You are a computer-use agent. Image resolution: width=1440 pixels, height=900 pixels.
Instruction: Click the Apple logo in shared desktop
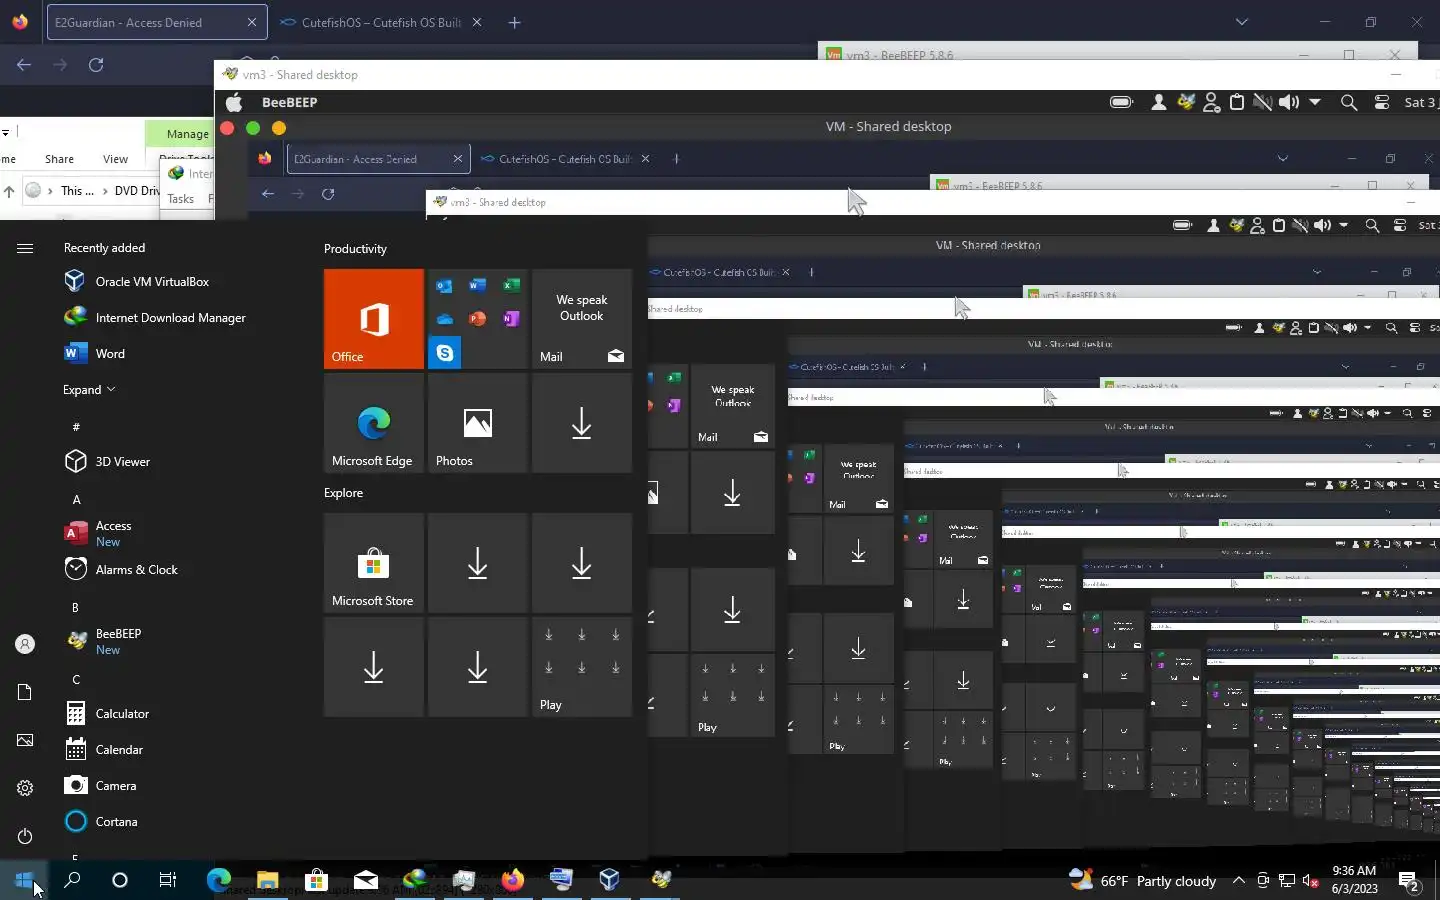pos(234,102)
